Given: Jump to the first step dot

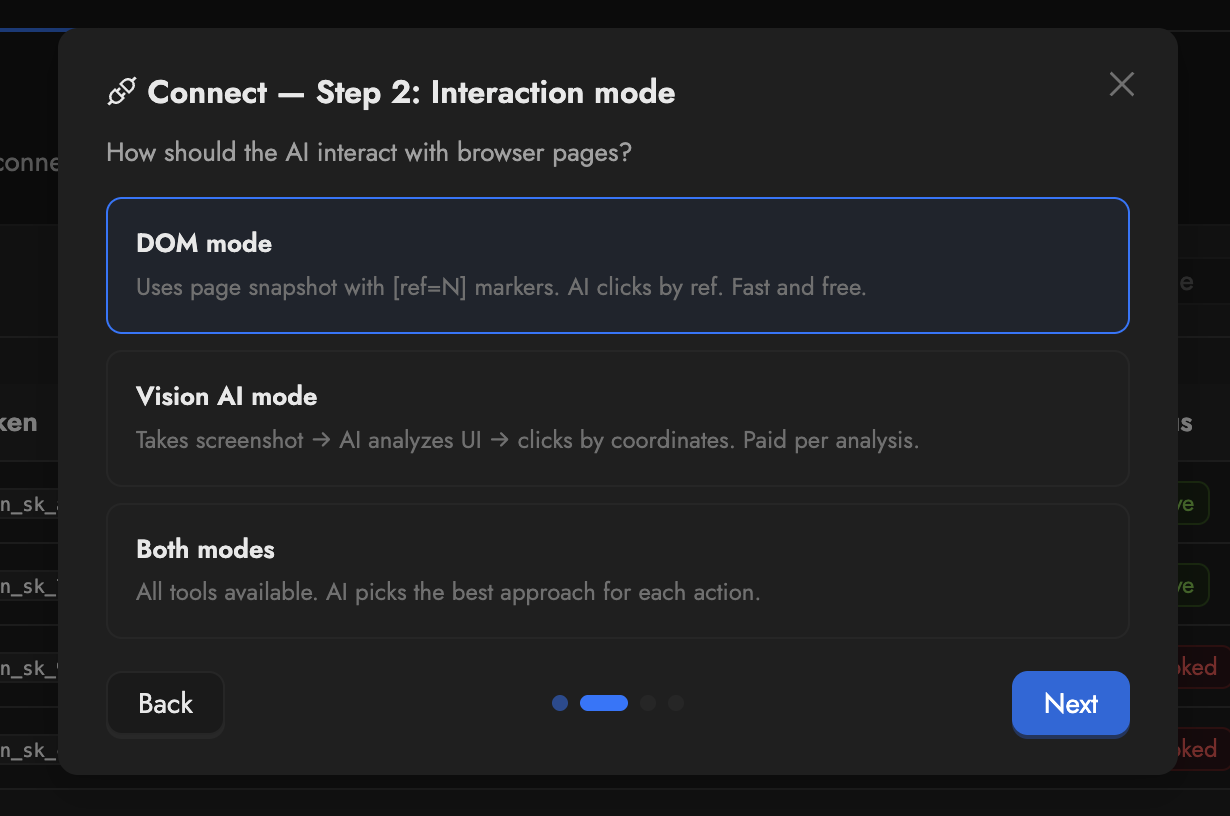Looking at the screenshot, I should coord(560,703).
